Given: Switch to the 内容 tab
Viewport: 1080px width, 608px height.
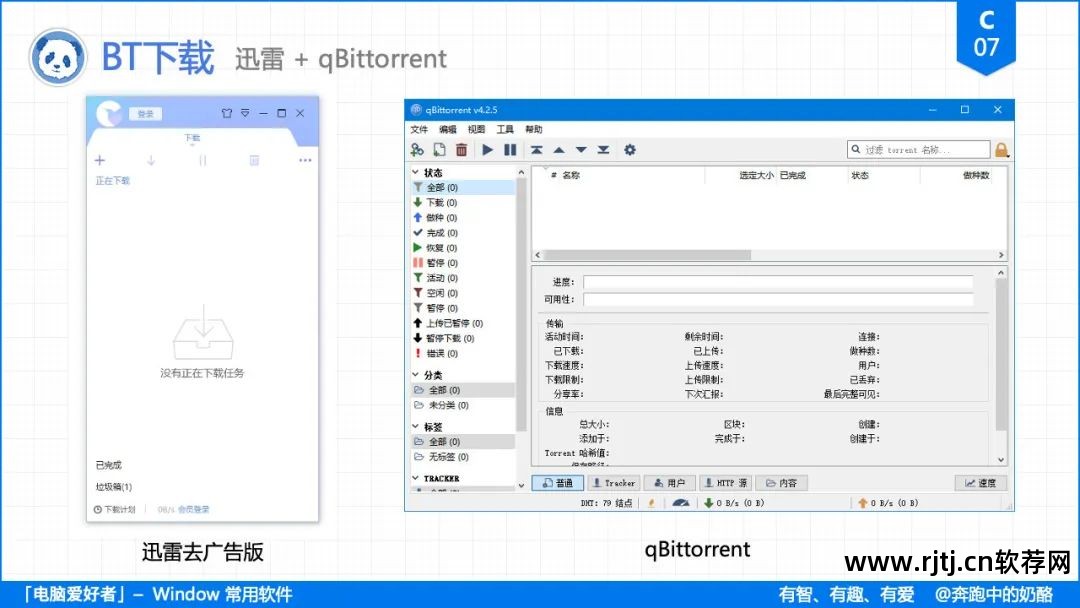Looking at the screenshot, I should (782, 483).
